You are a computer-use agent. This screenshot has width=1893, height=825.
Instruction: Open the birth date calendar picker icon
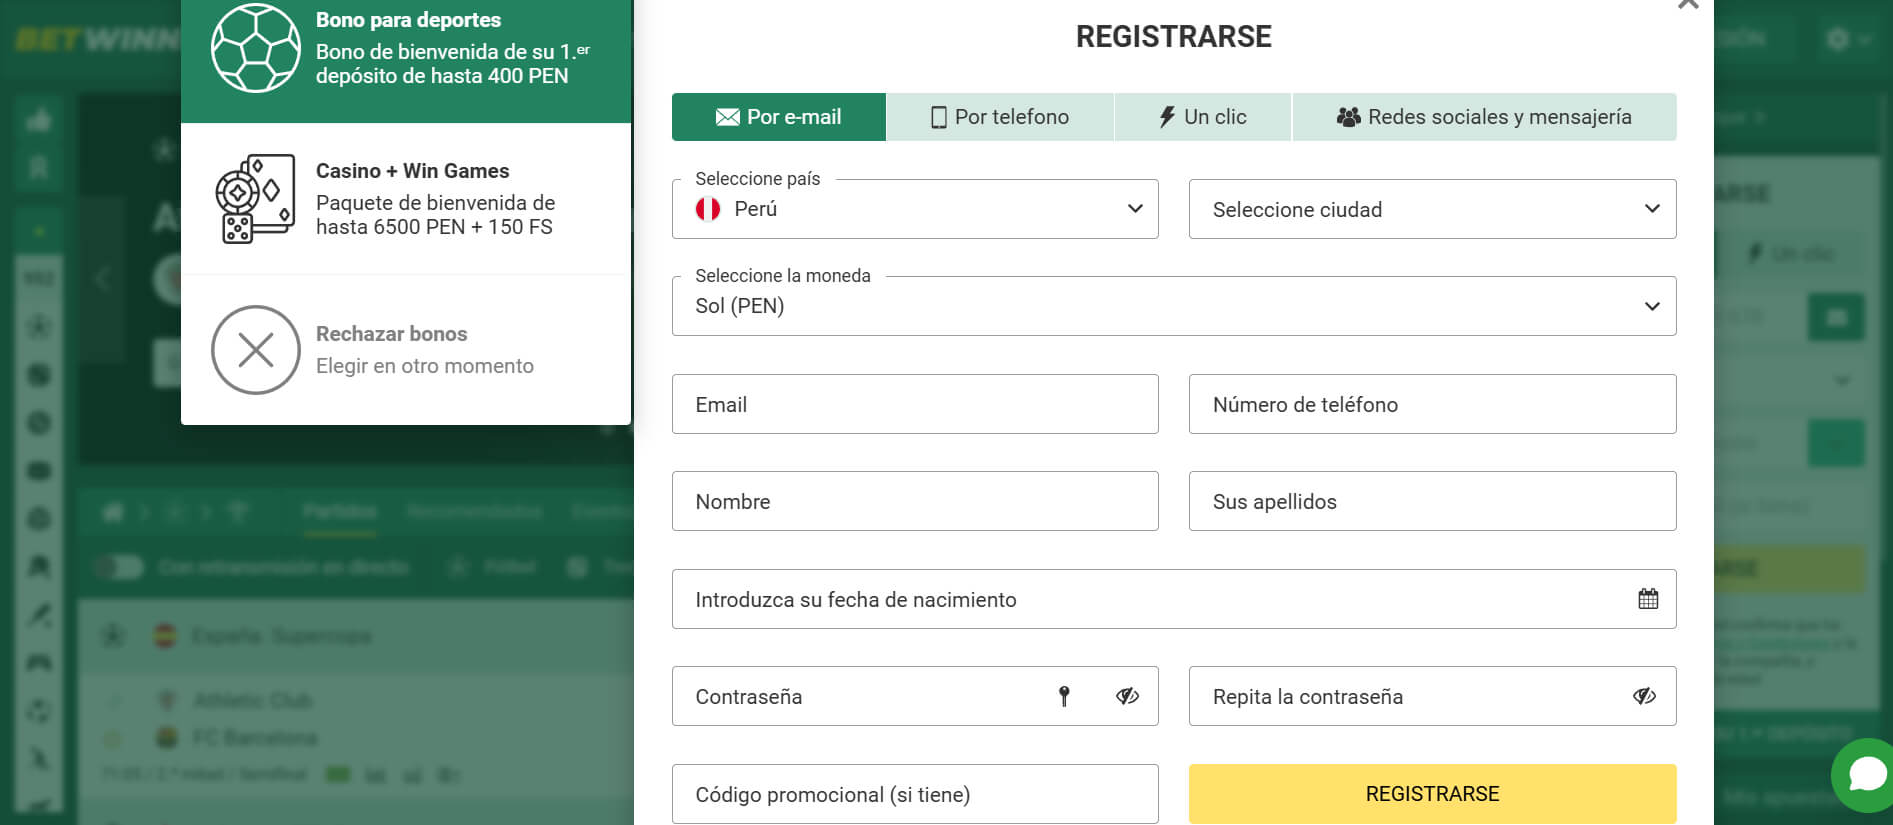(x=1648, y=599)
